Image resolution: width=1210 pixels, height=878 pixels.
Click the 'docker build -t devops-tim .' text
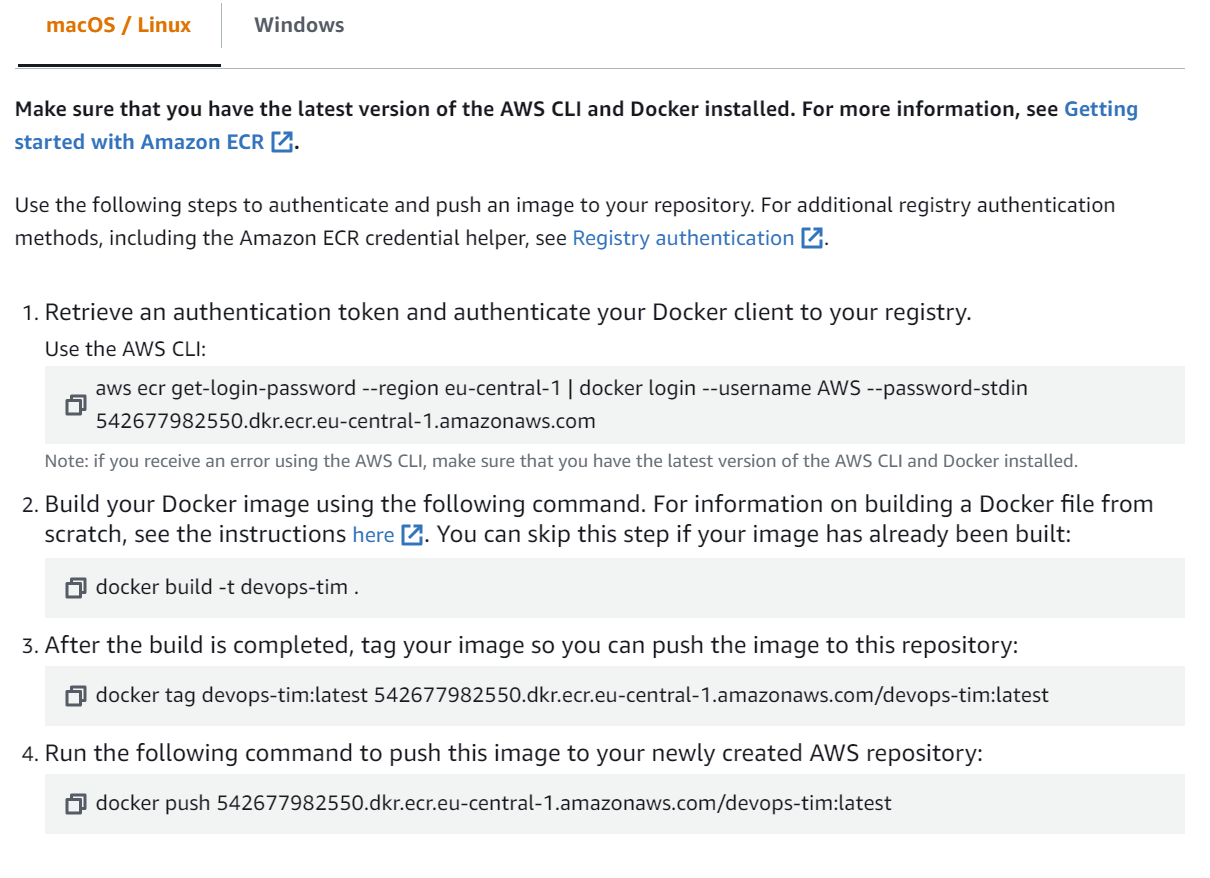(x=227, y=587)
